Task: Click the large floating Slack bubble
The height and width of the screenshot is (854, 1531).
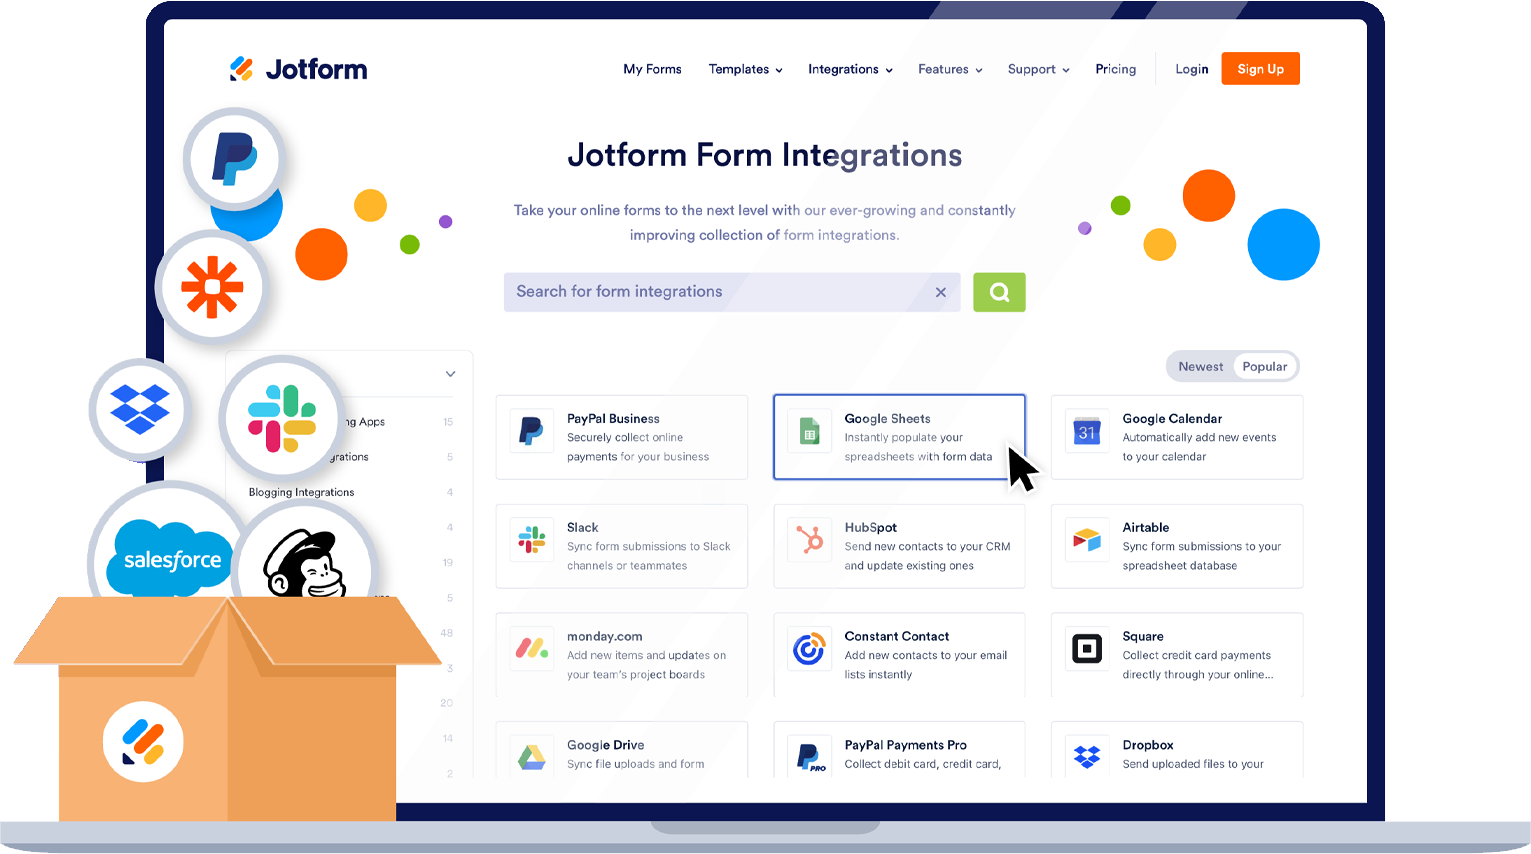Action: [x=282, y=417]
